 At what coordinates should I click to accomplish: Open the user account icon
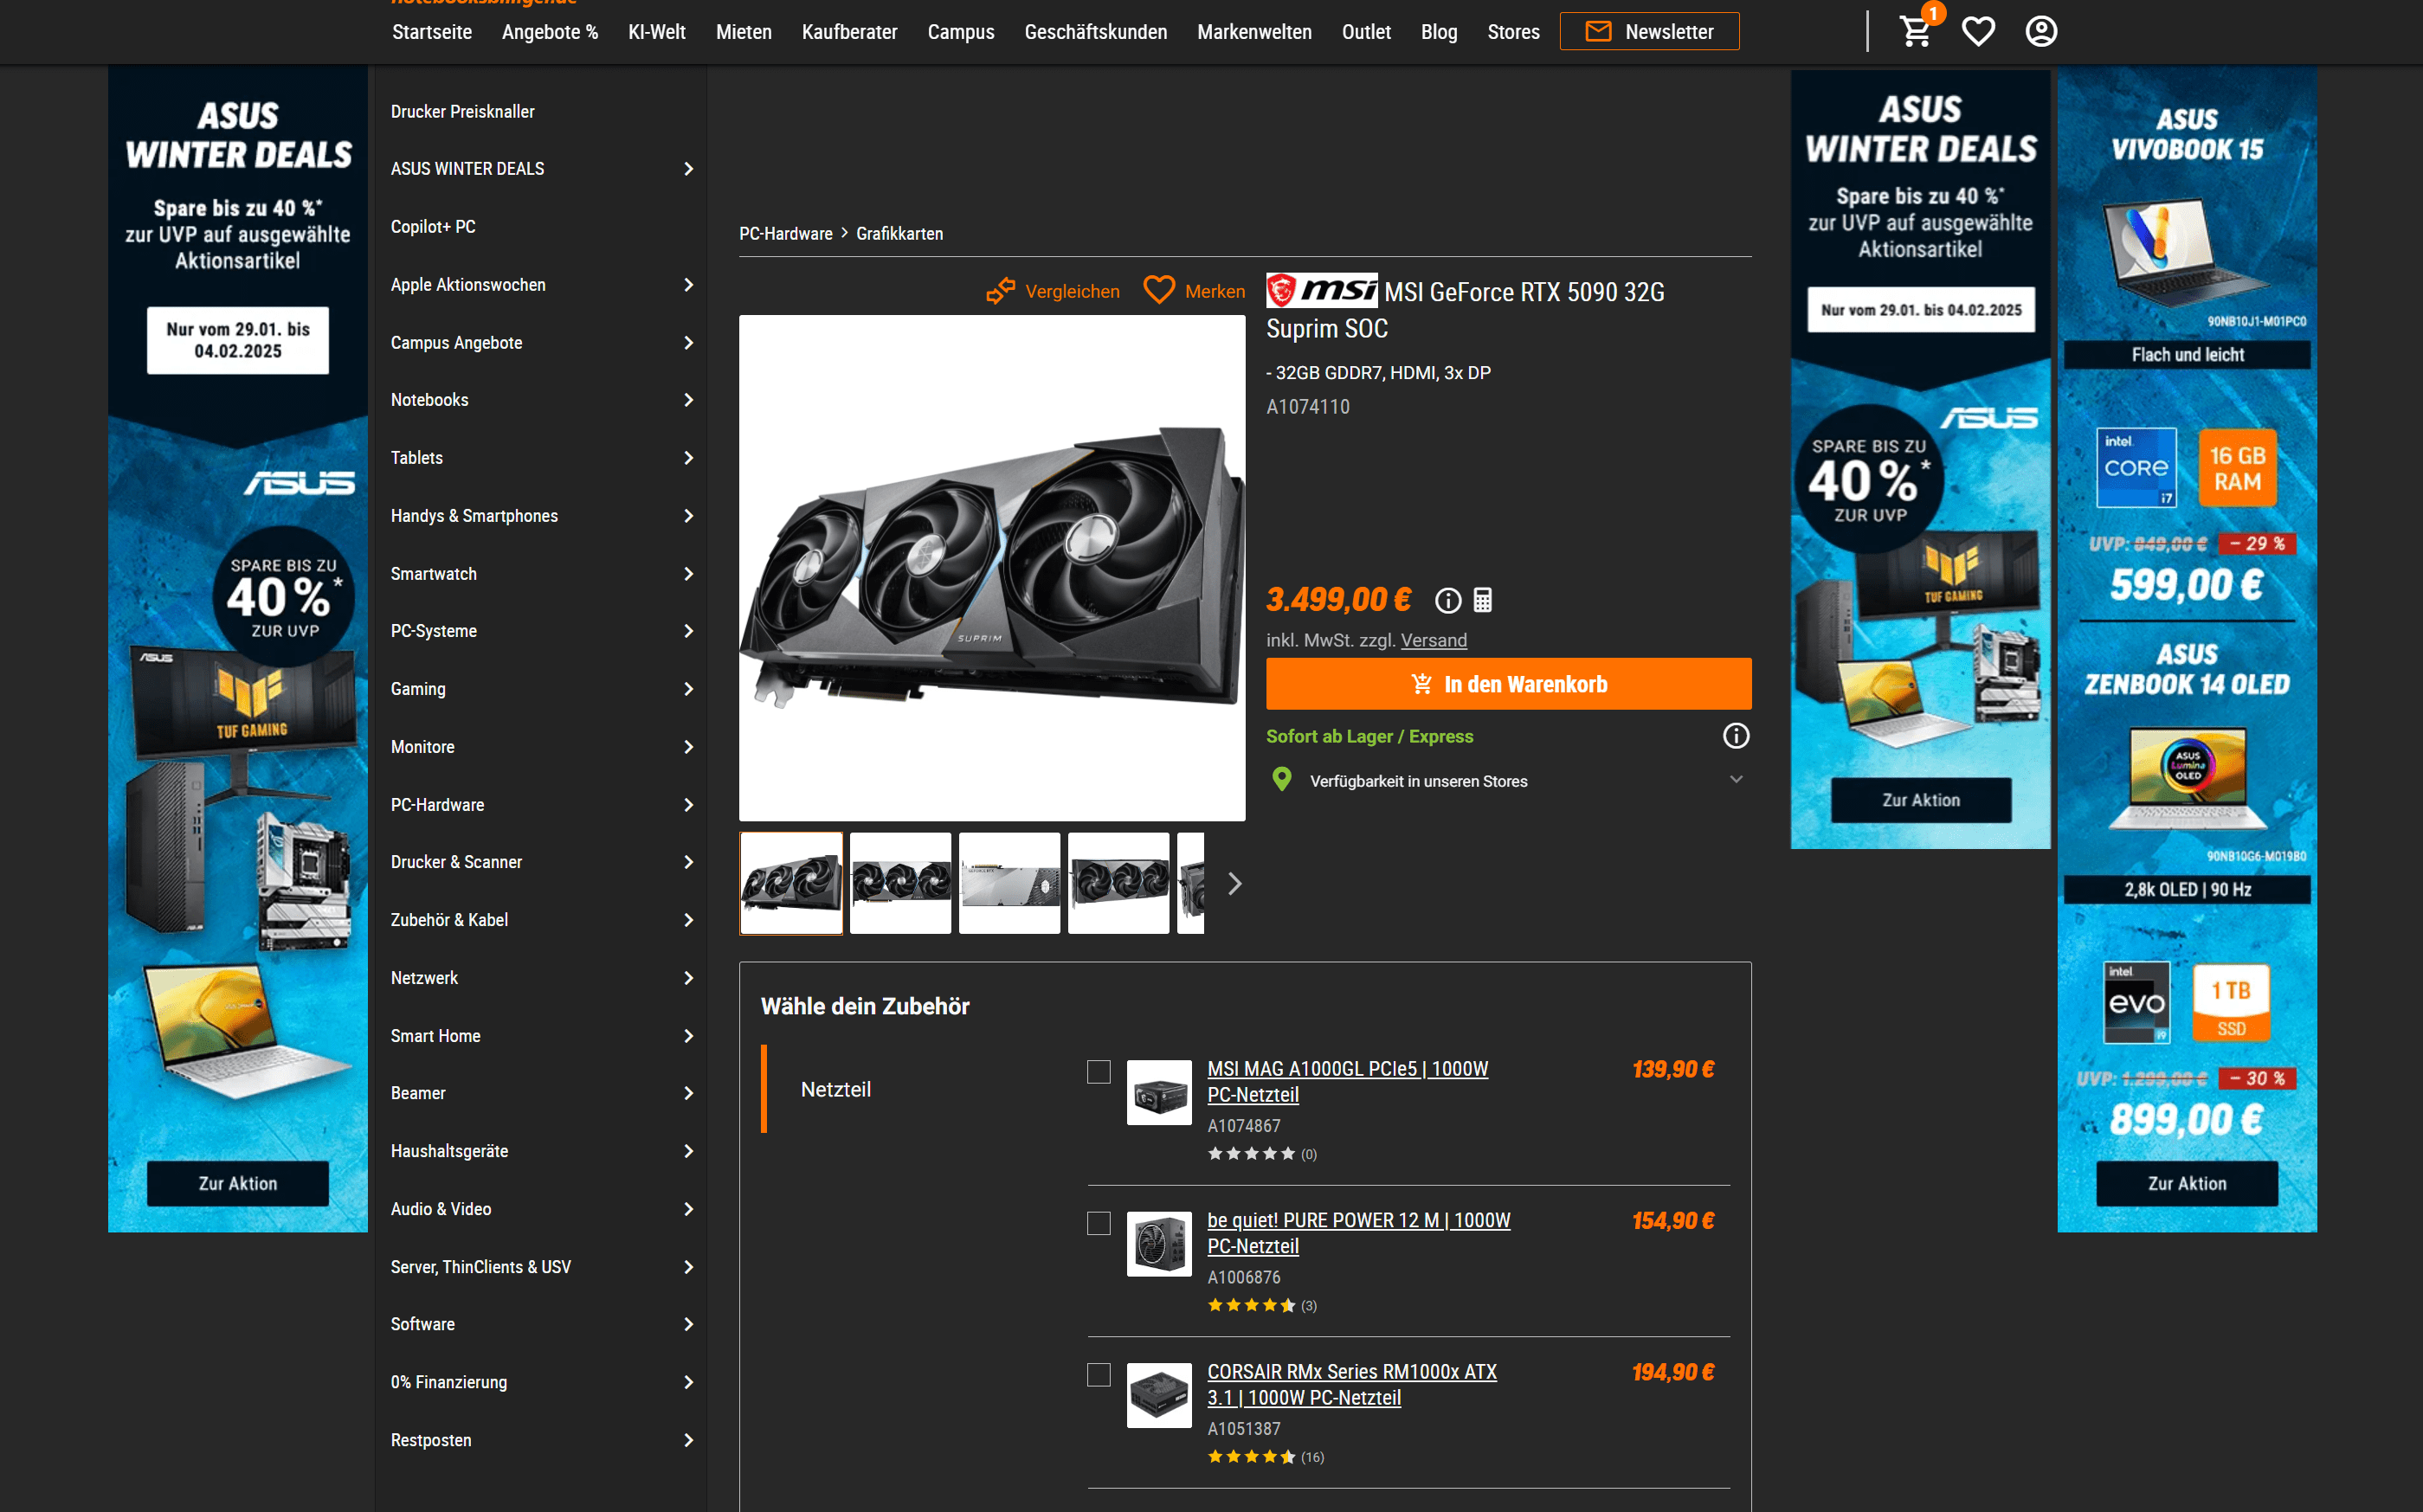(x=2041, y=31)
